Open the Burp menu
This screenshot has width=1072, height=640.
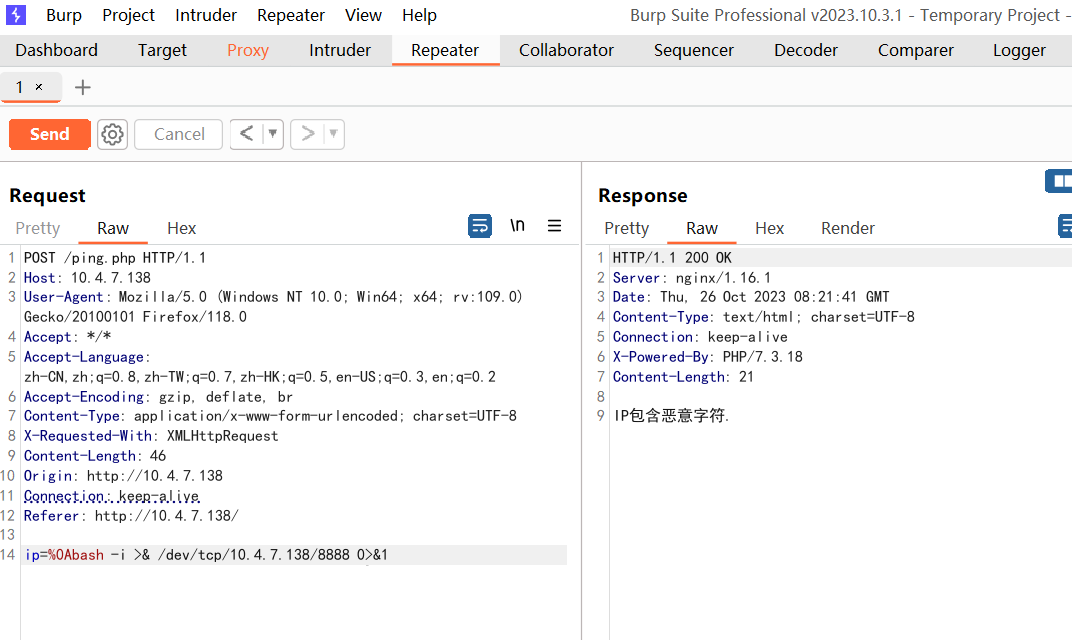64,15
